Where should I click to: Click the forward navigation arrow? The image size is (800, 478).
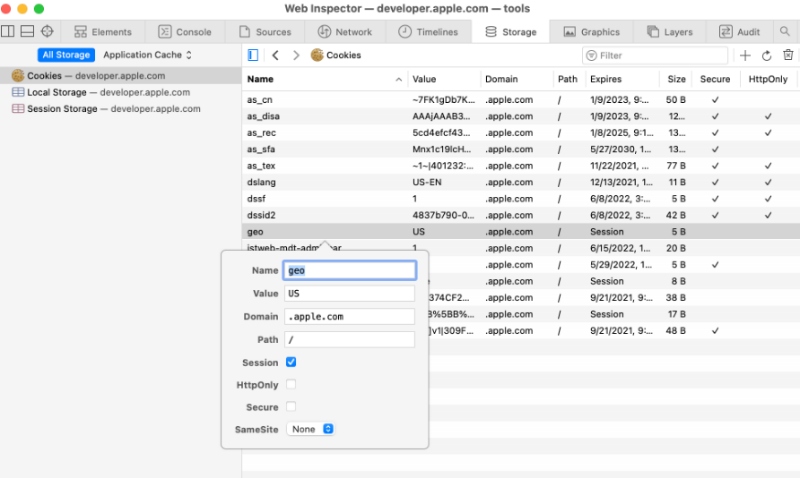(x=296, y=56)
